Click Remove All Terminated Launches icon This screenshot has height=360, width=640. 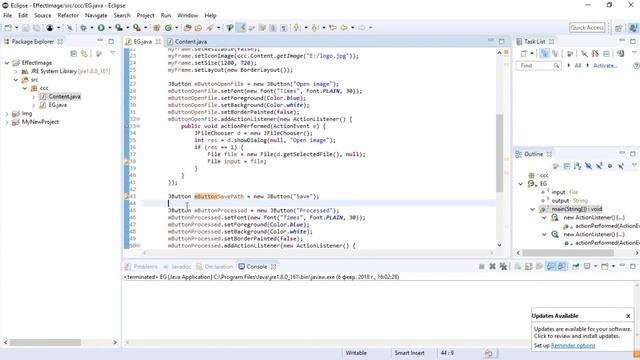point(503,267)
